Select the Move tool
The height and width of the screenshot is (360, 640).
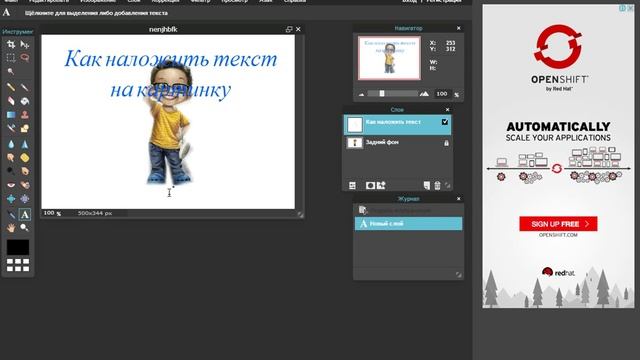tap(24, 44)
